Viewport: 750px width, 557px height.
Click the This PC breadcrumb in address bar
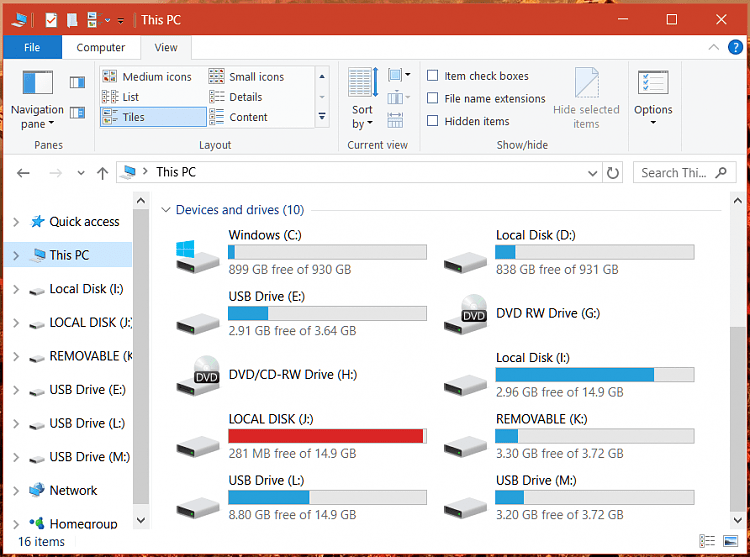click(x=176, y=173)
